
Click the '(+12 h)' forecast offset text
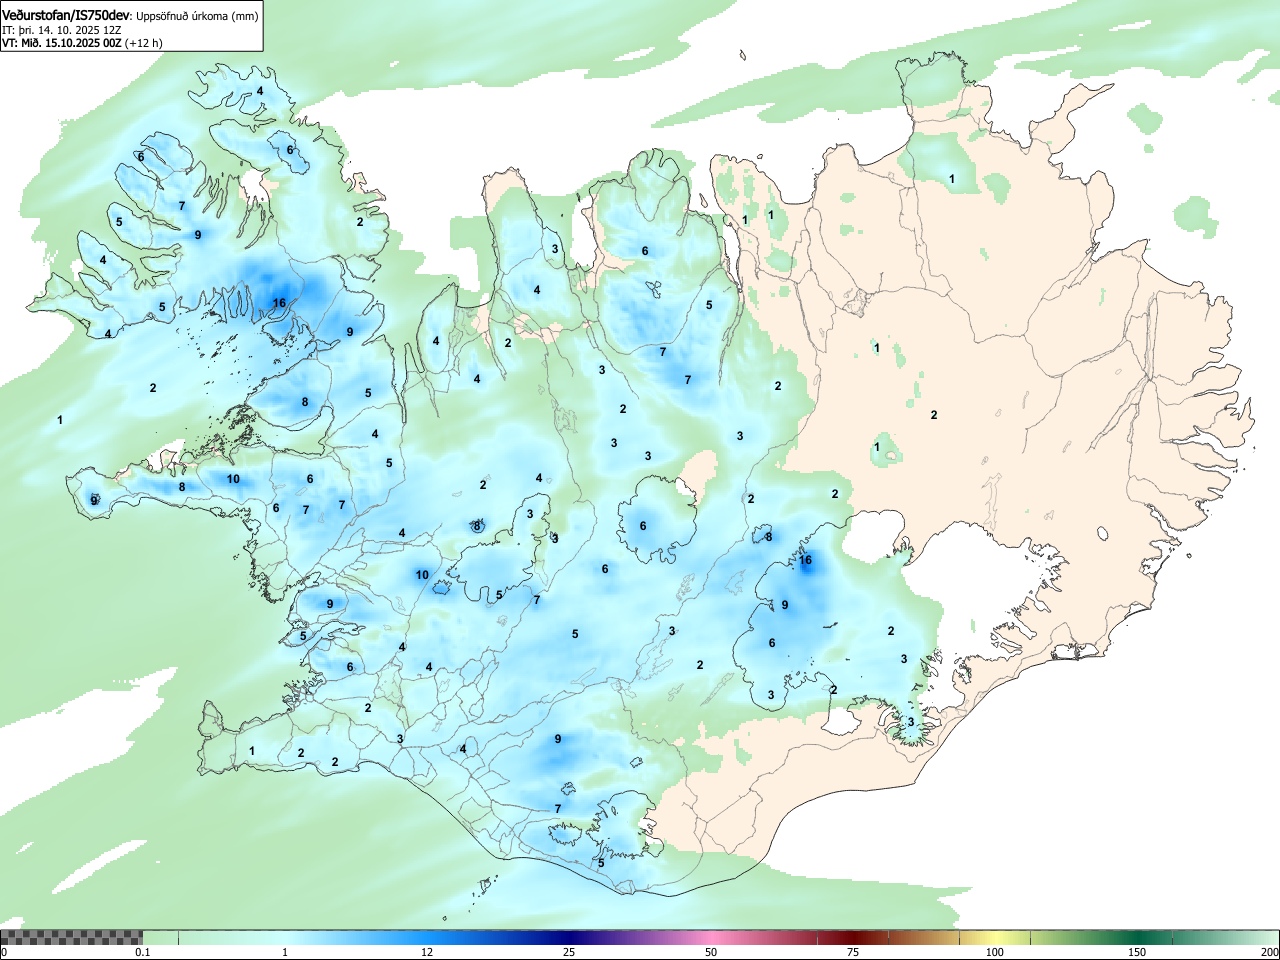pos(144,43)
